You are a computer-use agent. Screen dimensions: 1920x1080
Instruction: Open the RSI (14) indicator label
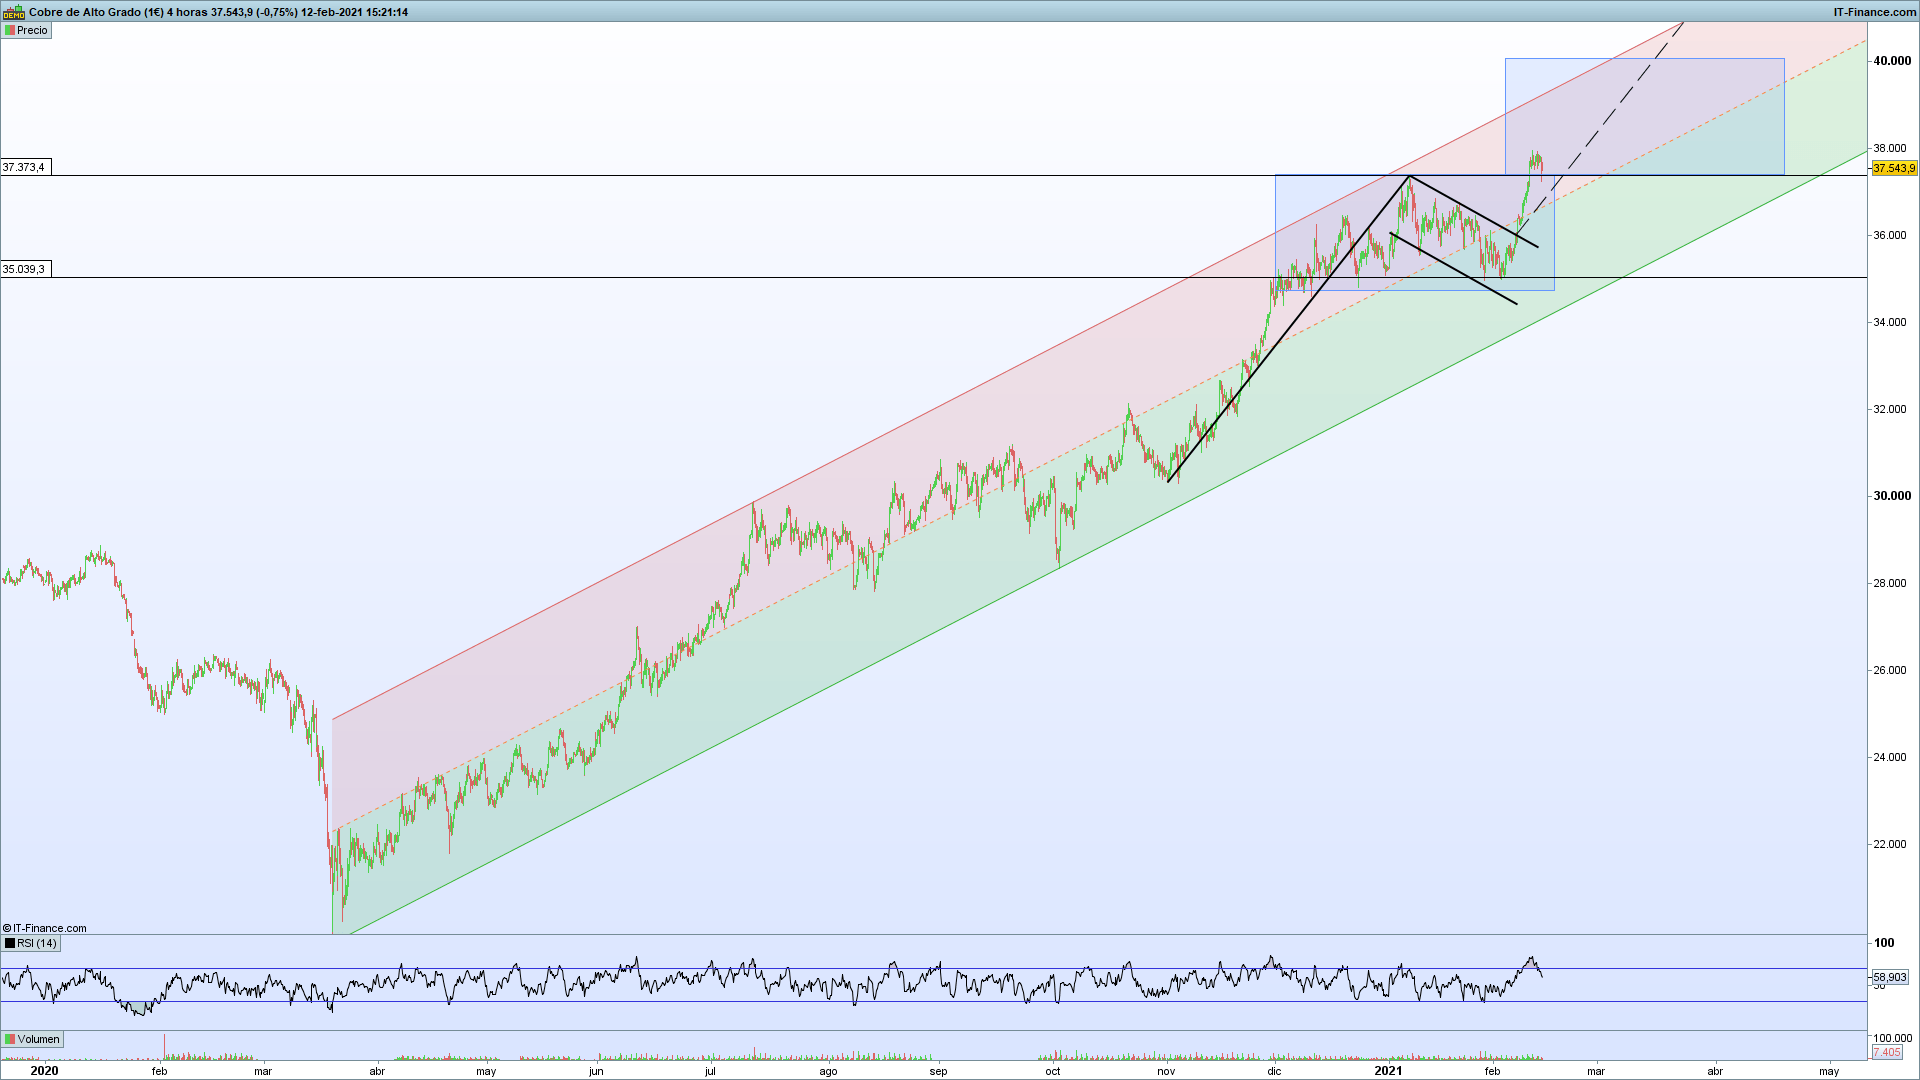[x=31, y=943]
